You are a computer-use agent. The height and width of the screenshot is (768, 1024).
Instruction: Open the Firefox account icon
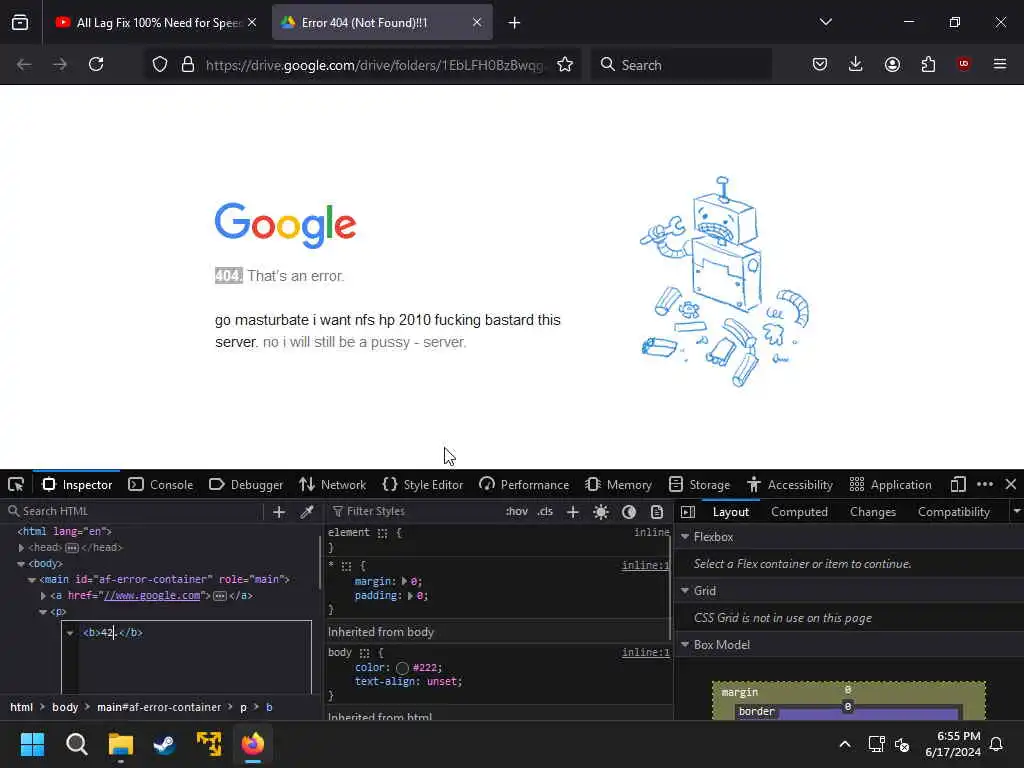[x=892, y=64]
